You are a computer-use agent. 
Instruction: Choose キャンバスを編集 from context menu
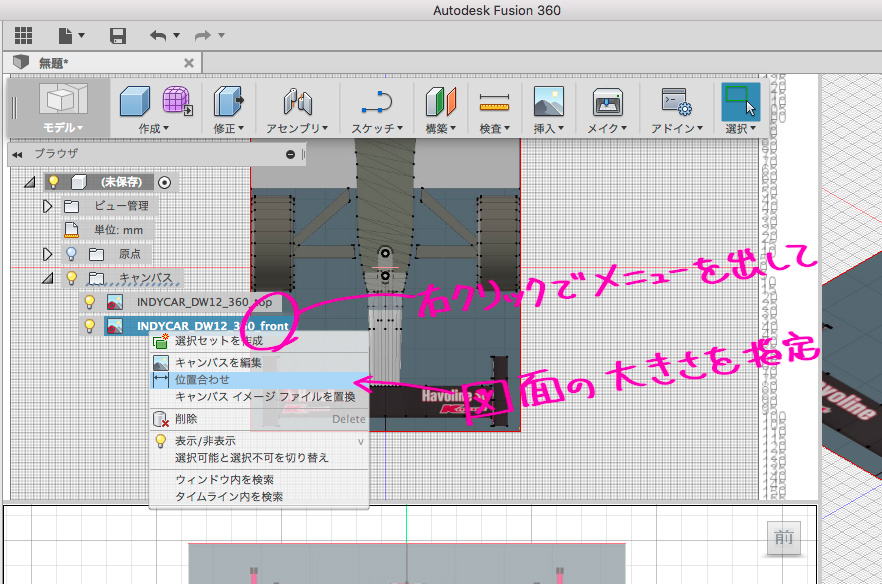pyautogui.click(x=259, y=363)
